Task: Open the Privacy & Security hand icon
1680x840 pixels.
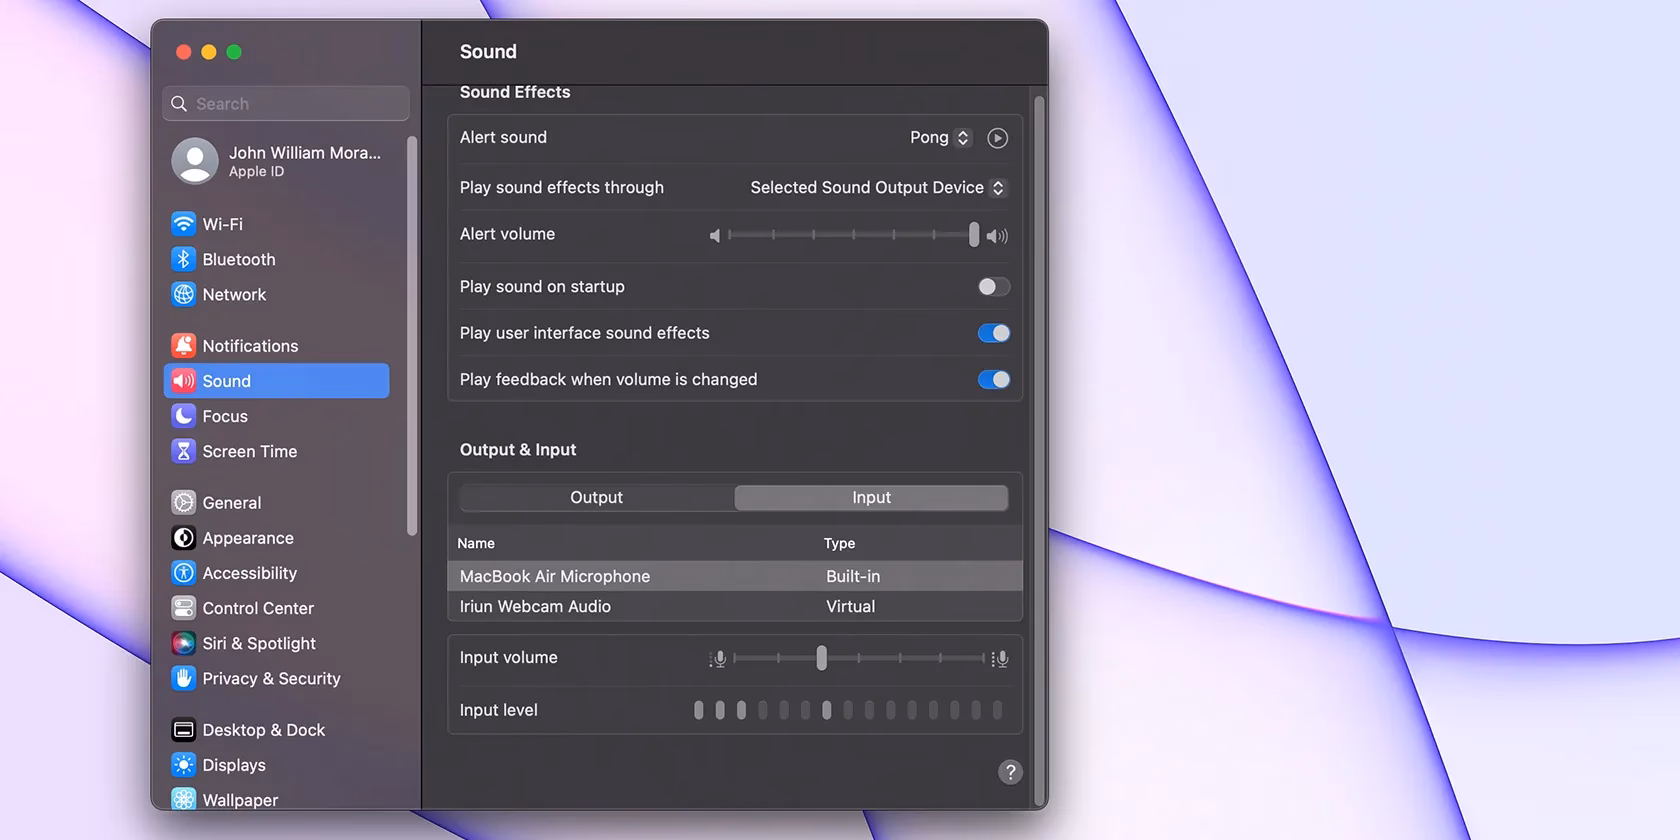Action: point(183,678)
